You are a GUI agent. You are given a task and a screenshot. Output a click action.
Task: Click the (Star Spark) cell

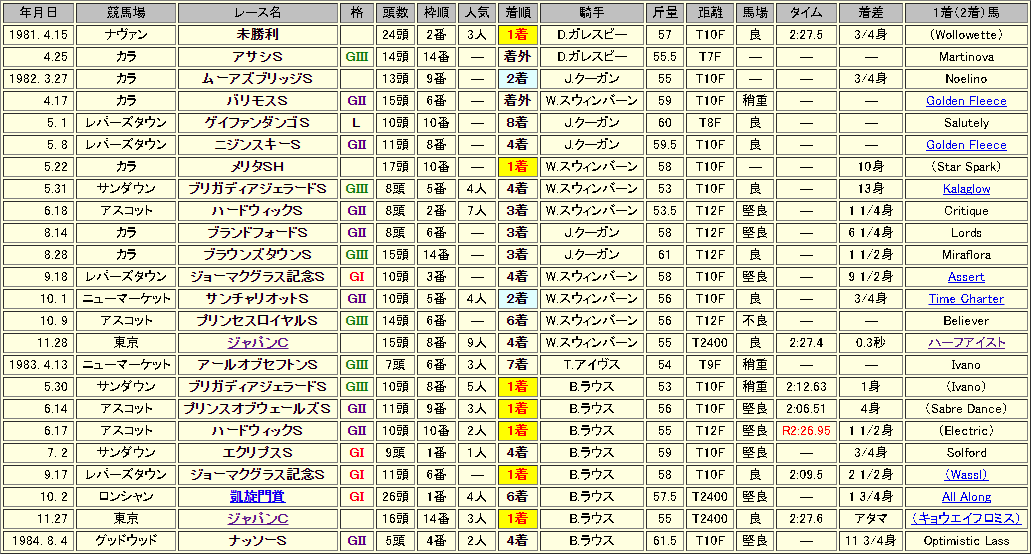[966, 167]
